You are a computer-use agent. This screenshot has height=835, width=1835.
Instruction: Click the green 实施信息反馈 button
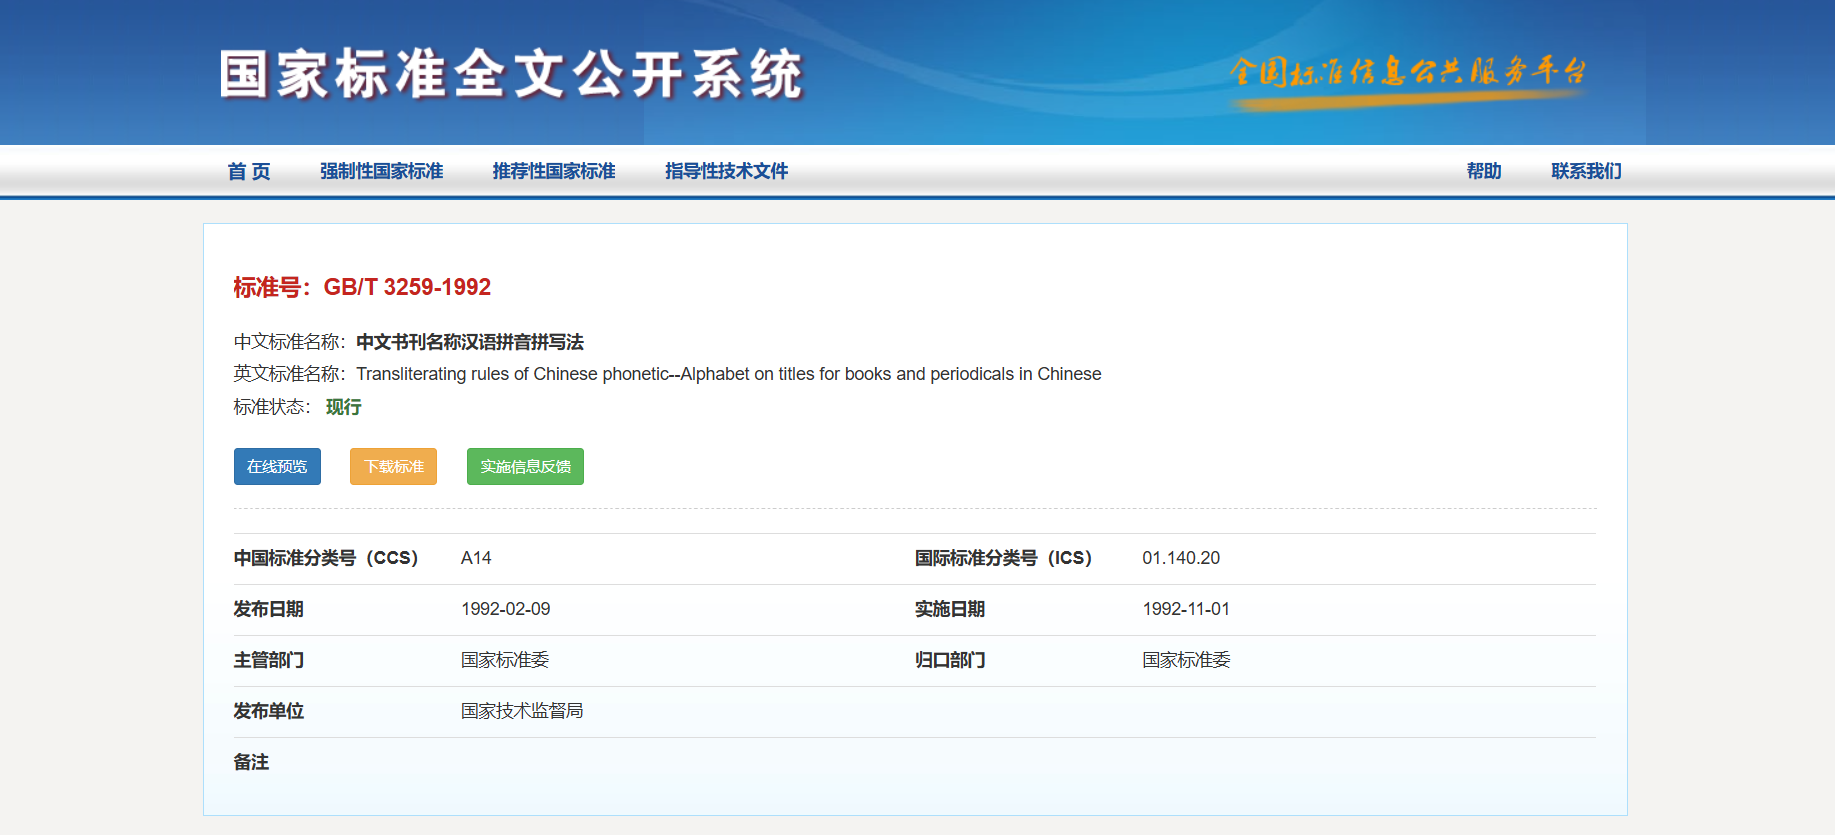[525, 467]
